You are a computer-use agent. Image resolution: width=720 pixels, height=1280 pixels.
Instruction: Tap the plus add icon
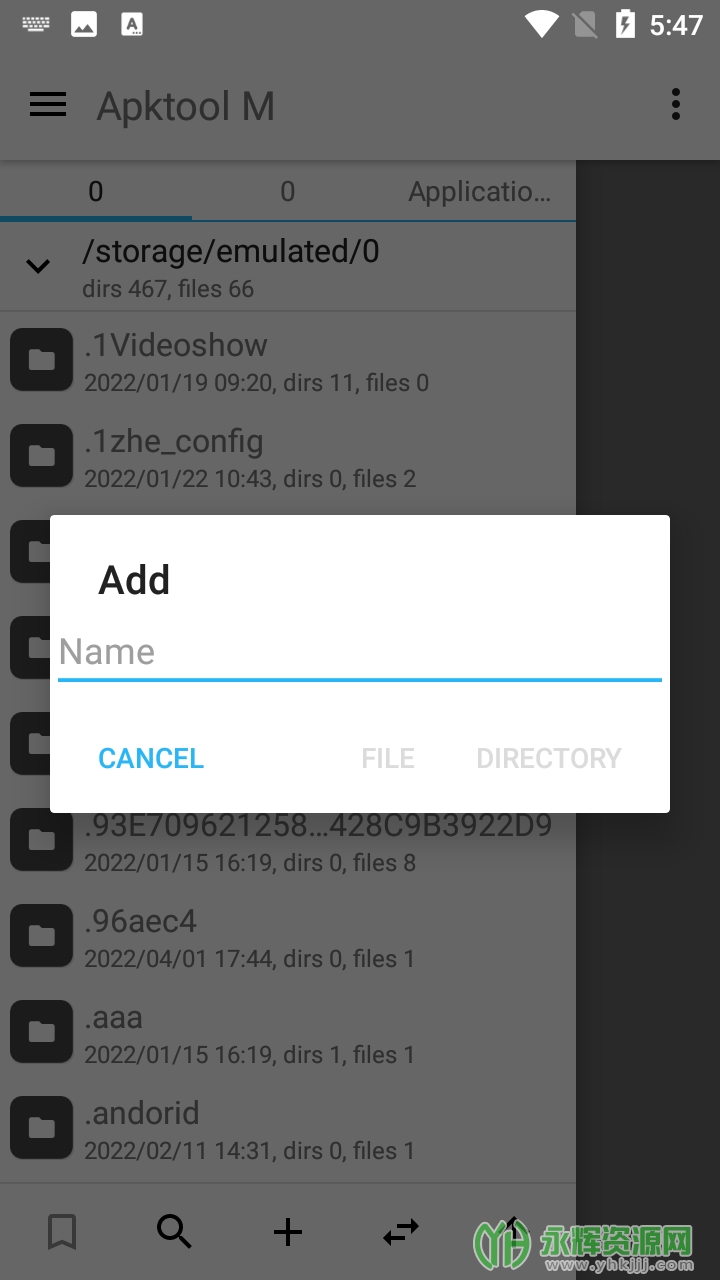pyautogui.click(x=288, y=1232)
